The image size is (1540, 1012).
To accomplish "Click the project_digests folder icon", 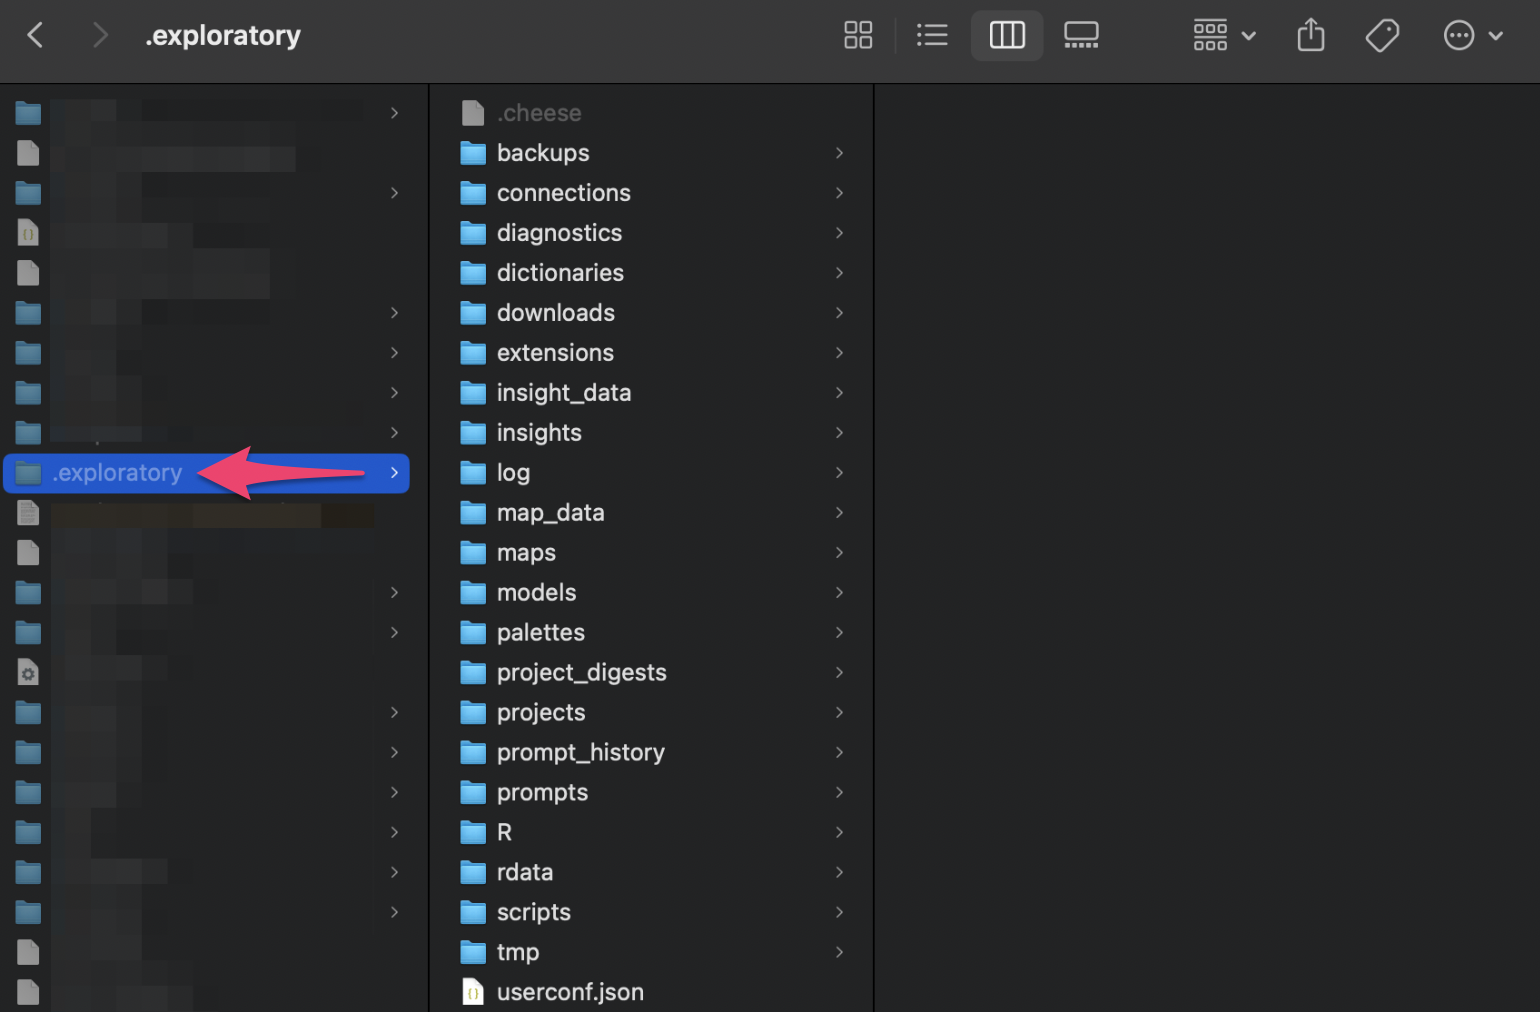I will coord(473,673).
